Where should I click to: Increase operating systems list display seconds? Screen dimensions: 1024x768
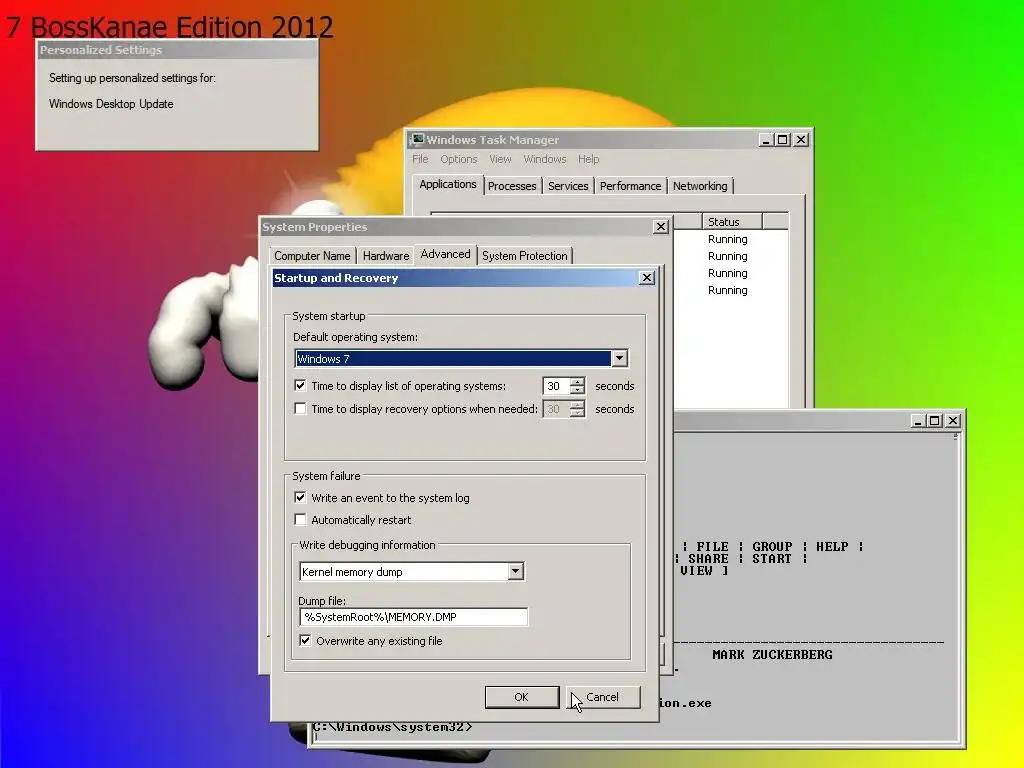pos(577,381)
